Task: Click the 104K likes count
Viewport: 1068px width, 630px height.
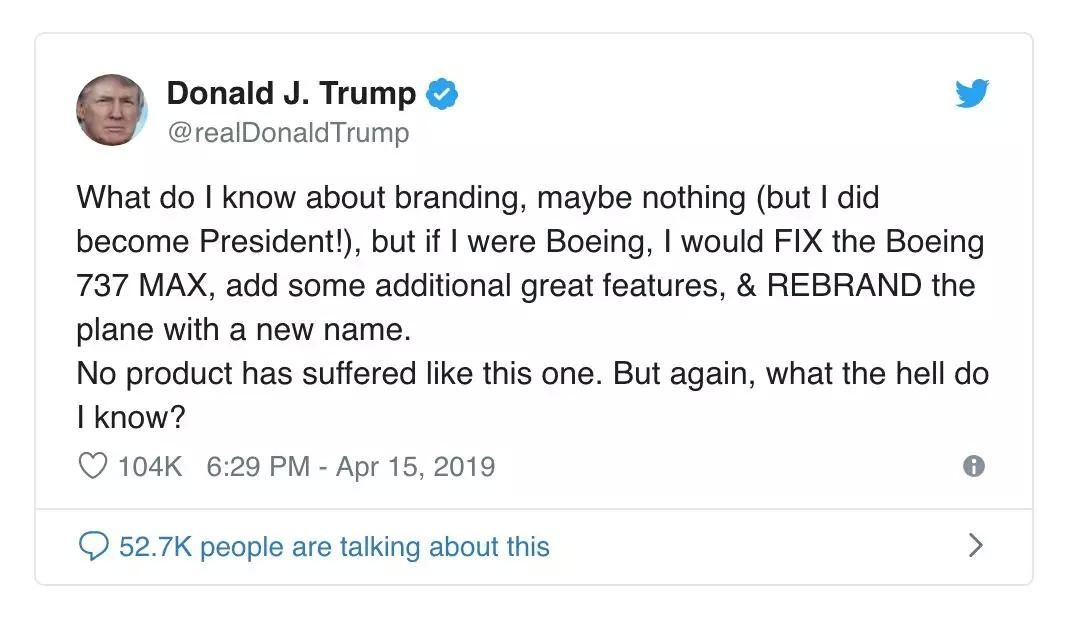Action: pos(150,466)
